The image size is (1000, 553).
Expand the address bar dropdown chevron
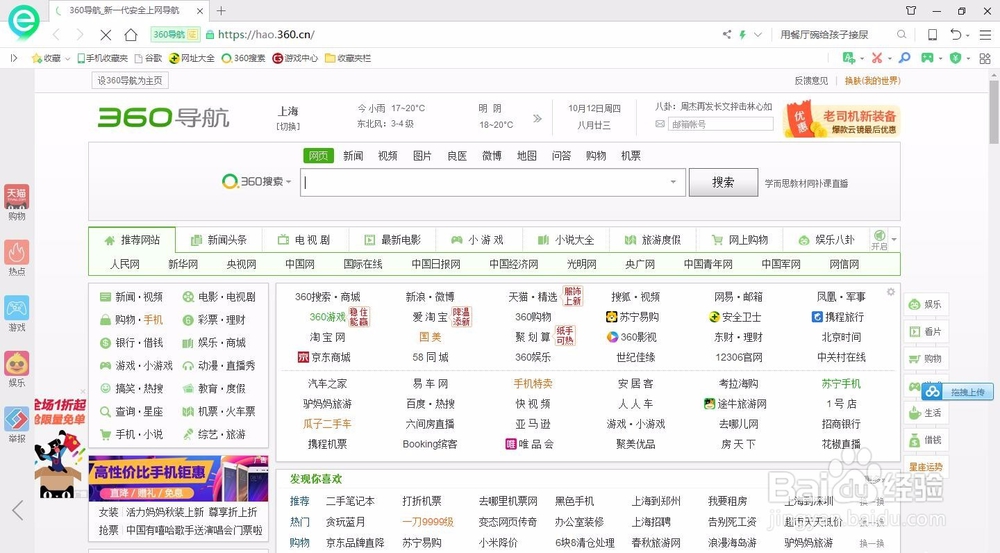coord(758,34)
